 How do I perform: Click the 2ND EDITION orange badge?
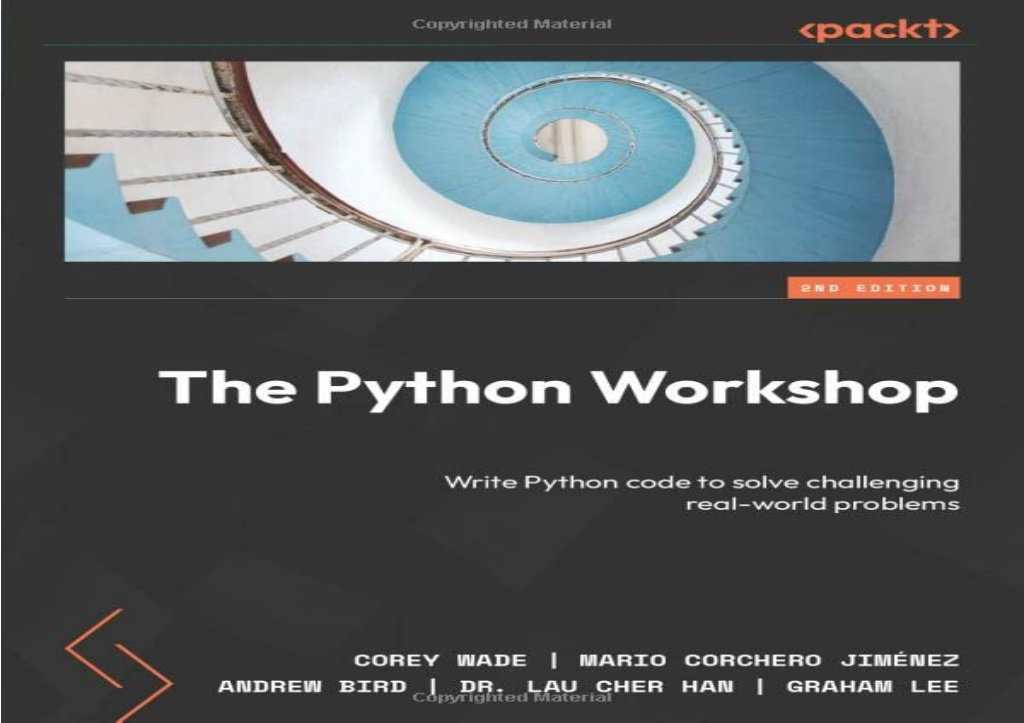coord(874,288)
